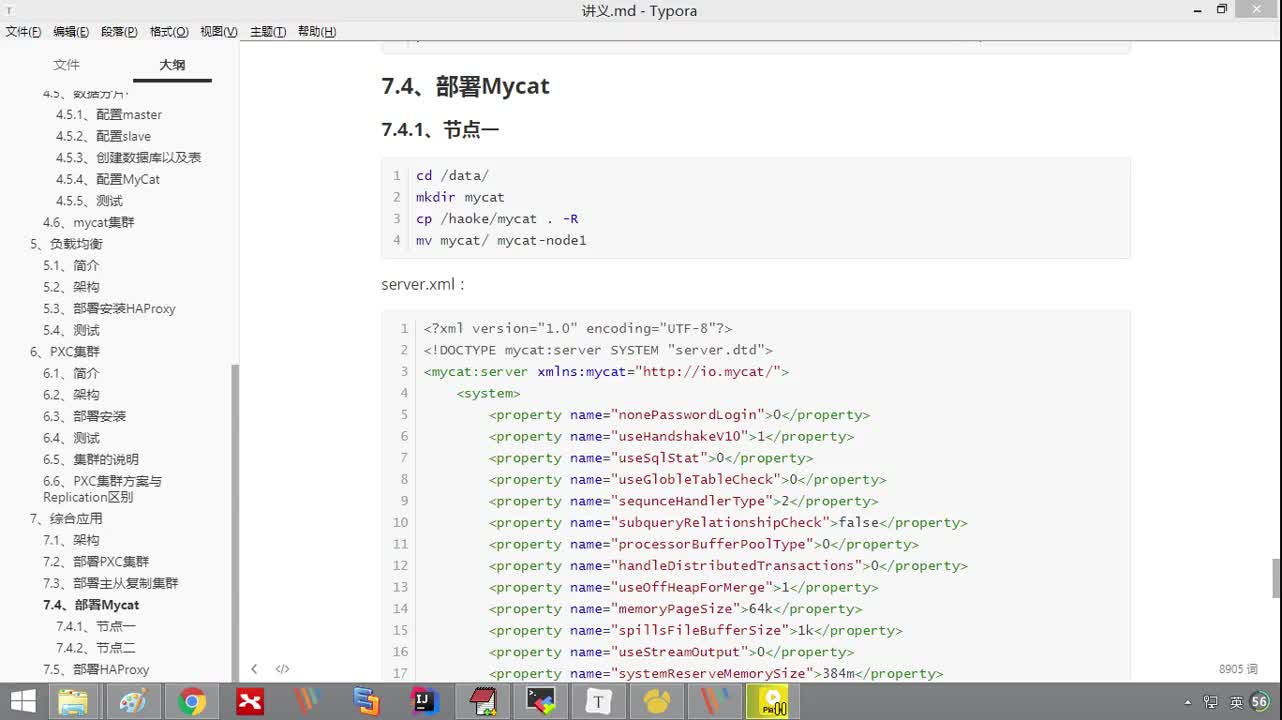Open the 文件(F) menu

(x=24, y=32)
